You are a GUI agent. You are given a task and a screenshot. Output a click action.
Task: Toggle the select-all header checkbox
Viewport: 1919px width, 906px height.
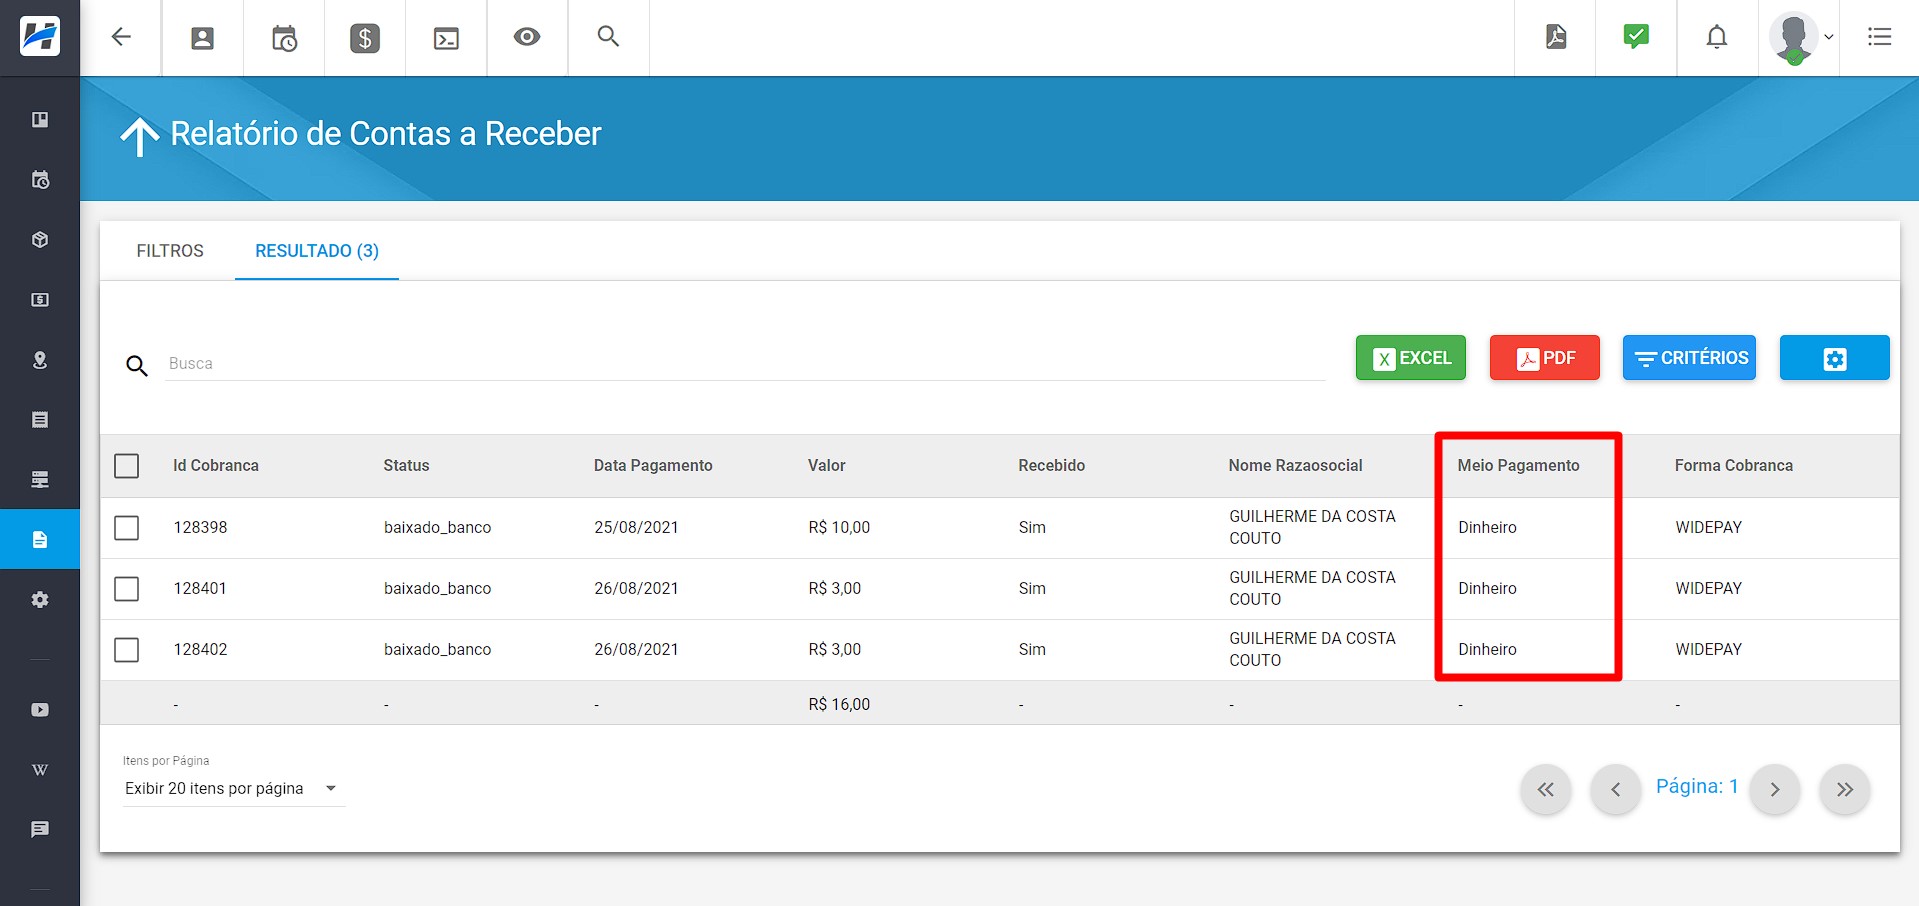pos(127,466)
